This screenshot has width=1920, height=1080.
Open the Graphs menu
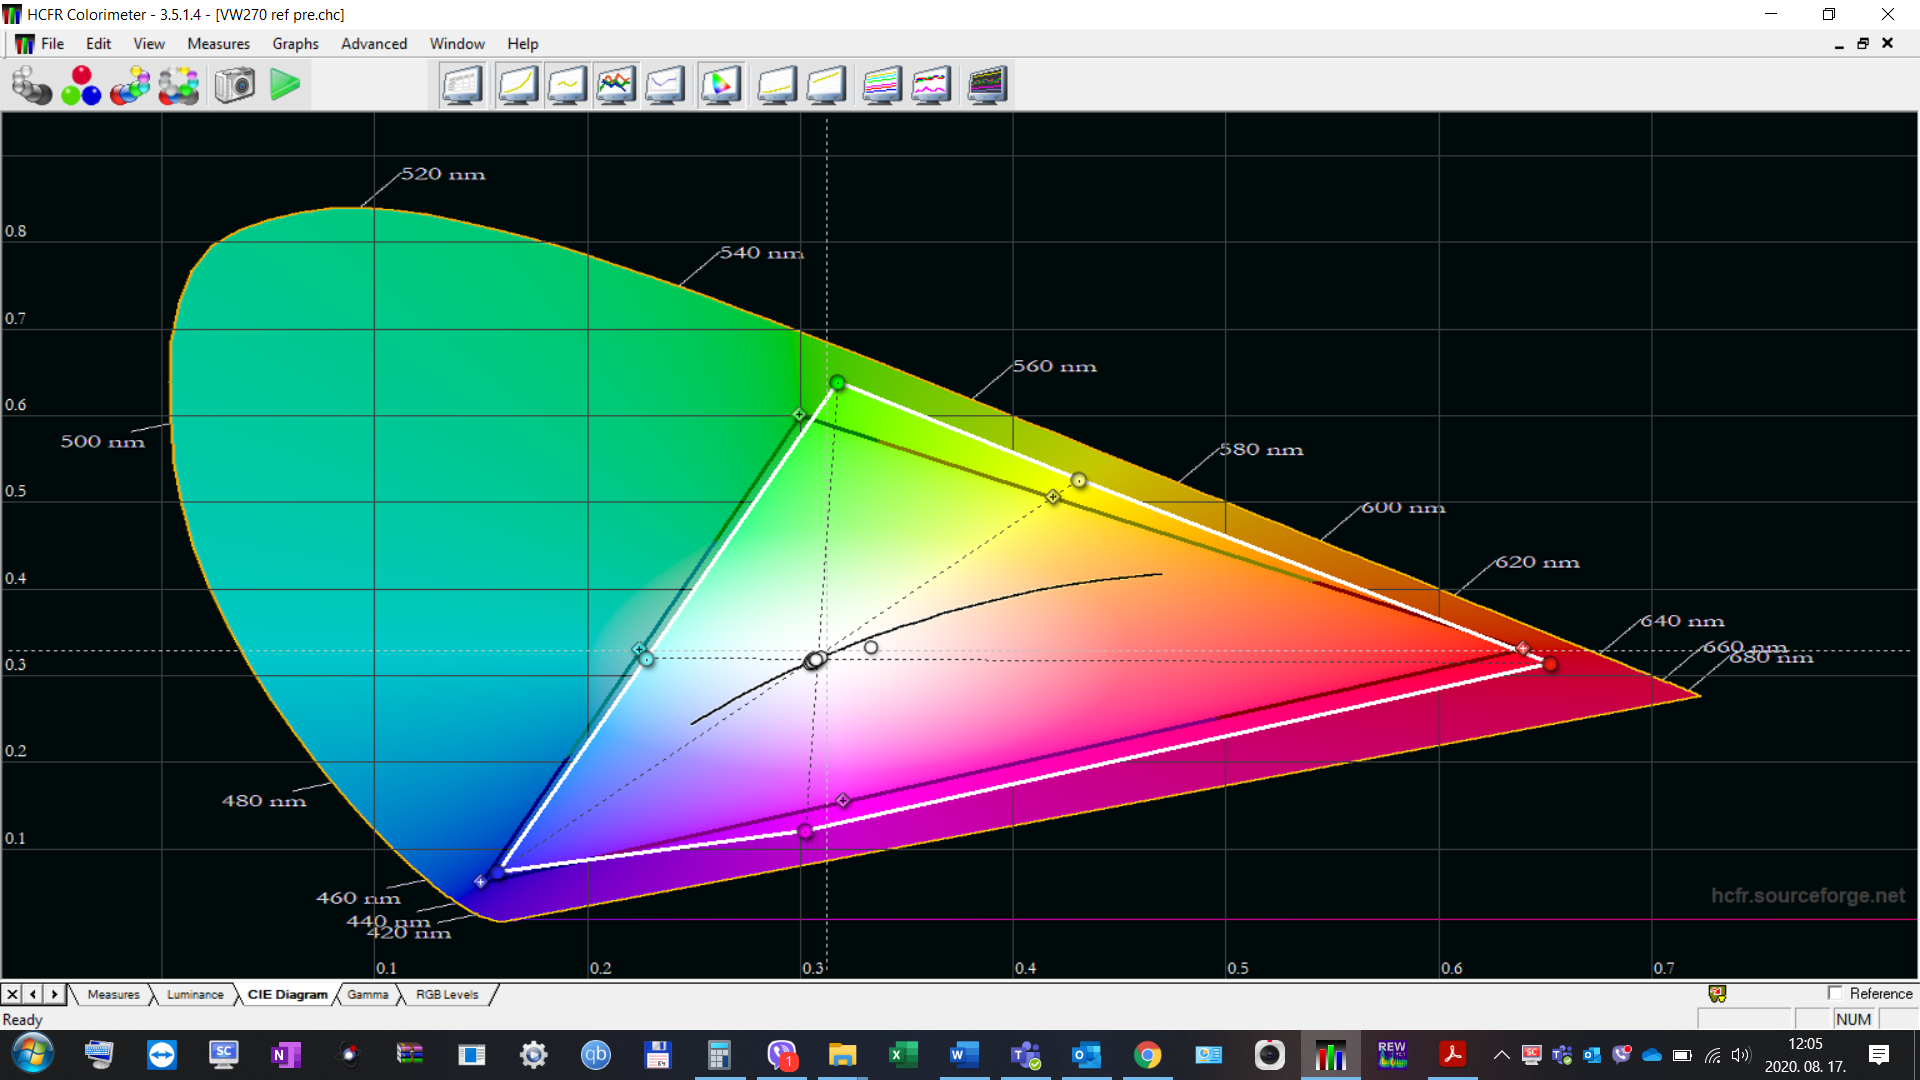coord(295,43)
